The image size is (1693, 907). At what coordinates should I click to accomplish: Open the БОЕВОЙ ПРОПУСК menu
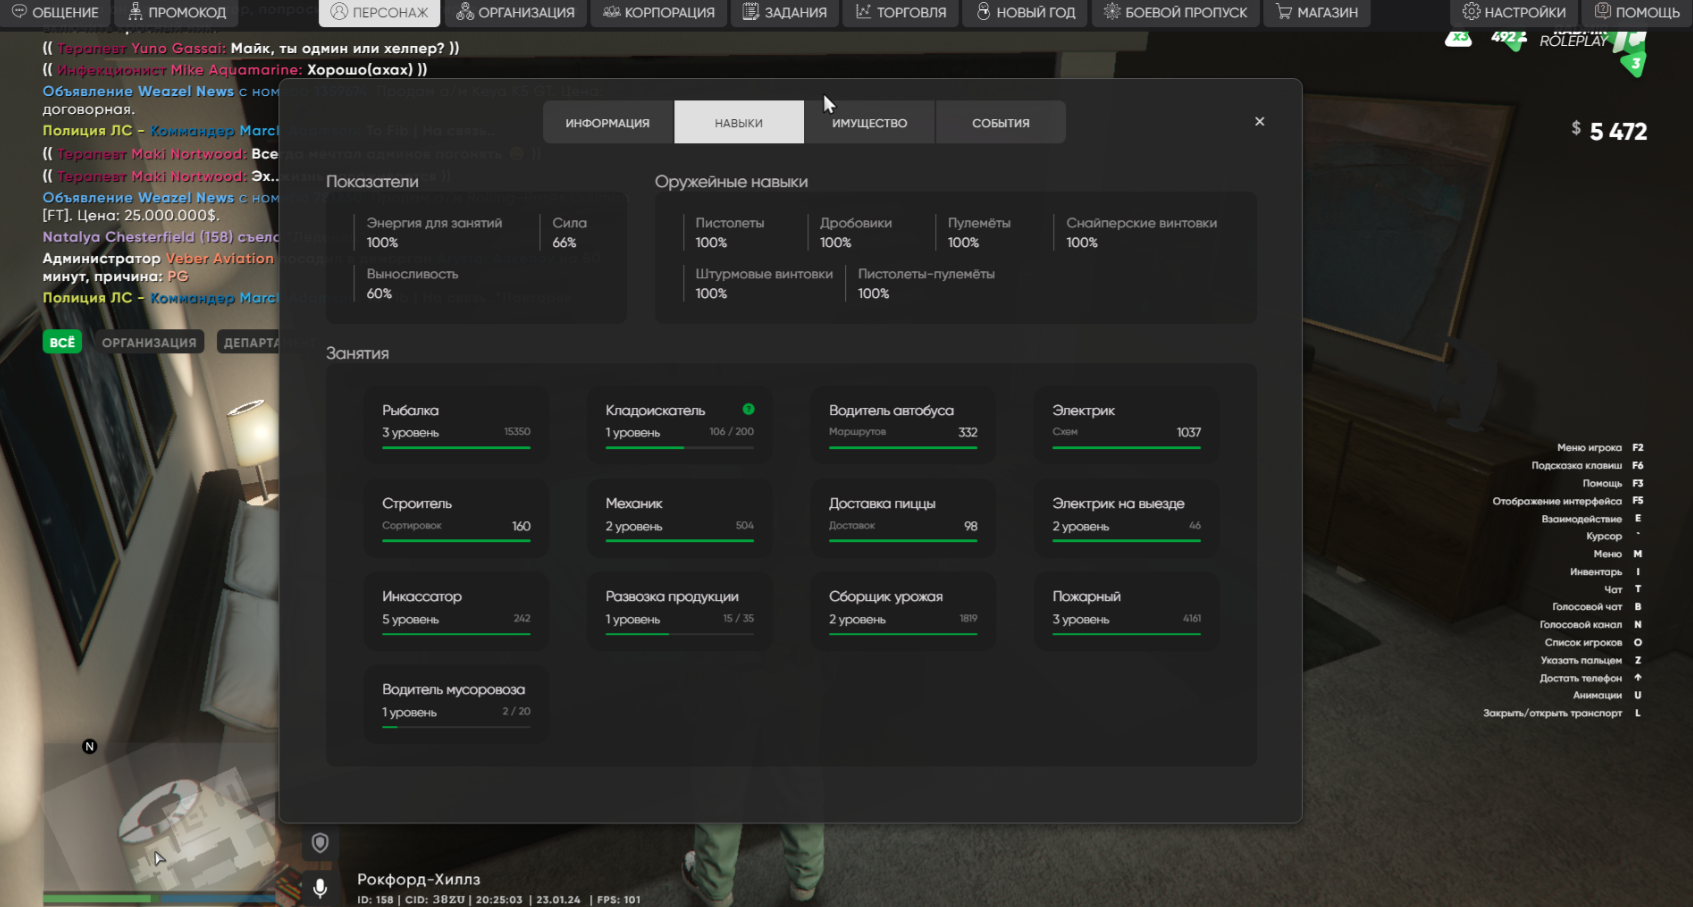tap(1175, 12)
